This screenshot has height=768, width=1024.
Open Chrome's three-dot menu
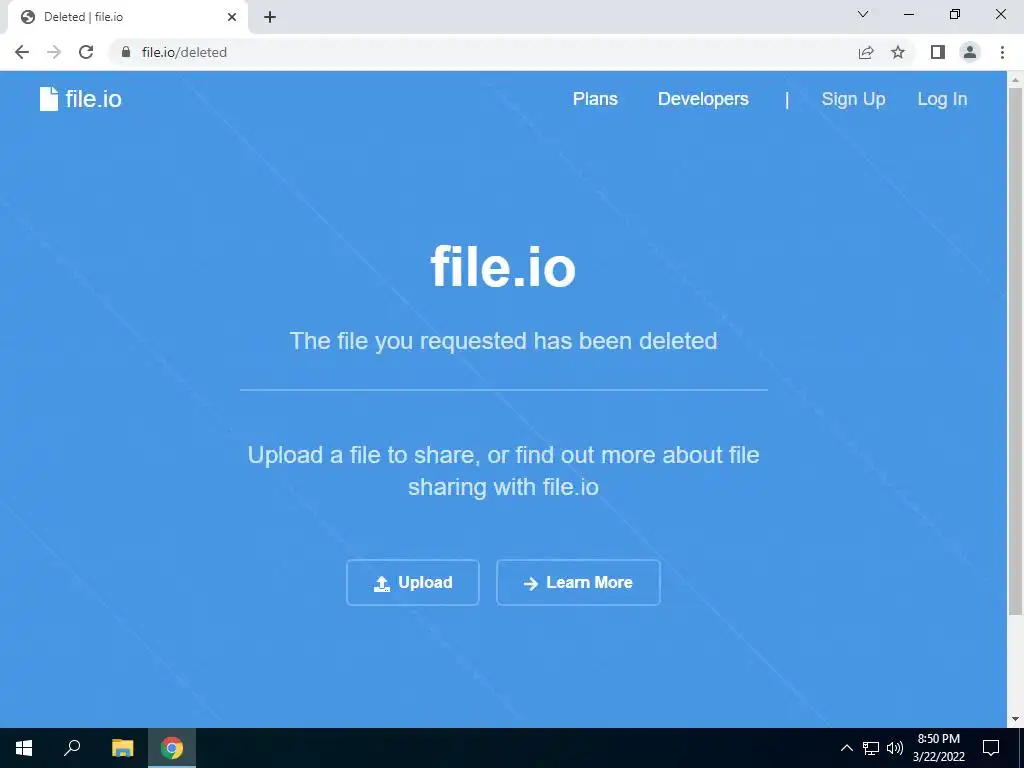click(1002, 52)
